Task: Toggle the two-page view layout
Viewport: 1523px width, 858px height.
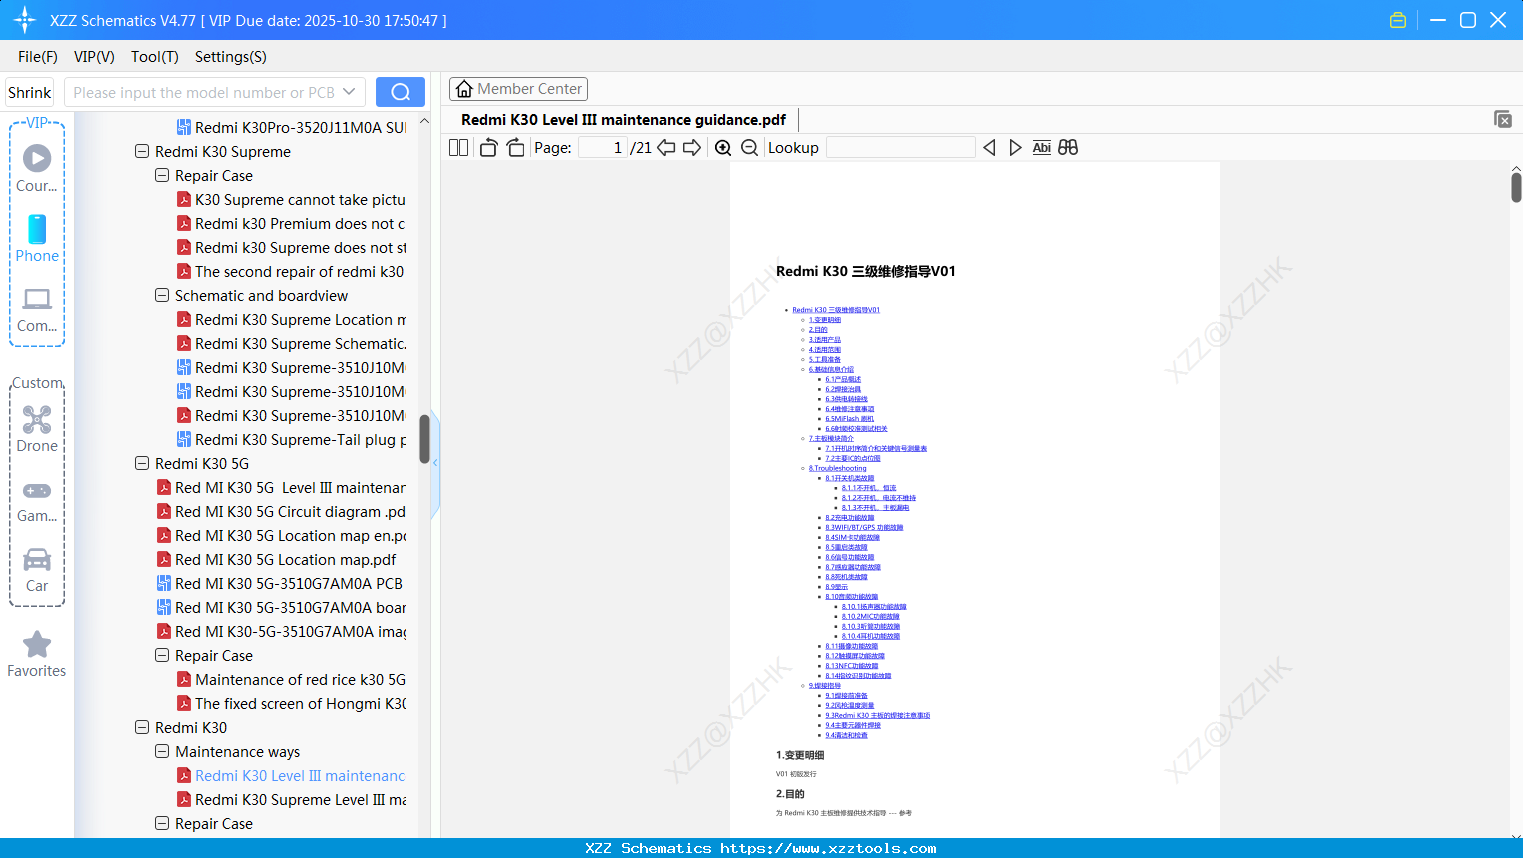Action: pos(458,148)
